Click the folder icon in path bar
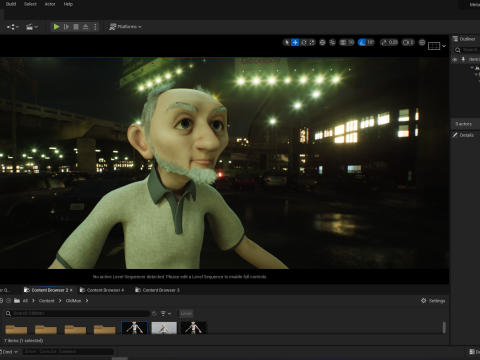This screenshot has width=480, height=360. (x=17, y=301)
